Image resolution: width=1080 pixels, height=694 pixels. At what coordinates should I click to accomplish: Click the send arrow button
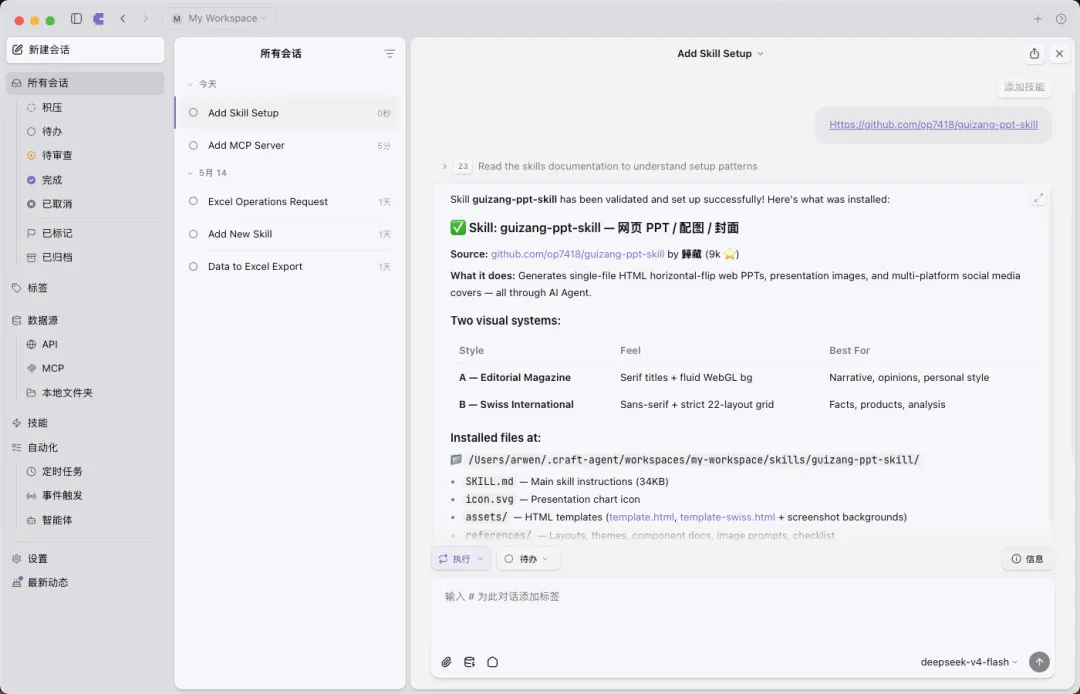tap(1039, 662)
